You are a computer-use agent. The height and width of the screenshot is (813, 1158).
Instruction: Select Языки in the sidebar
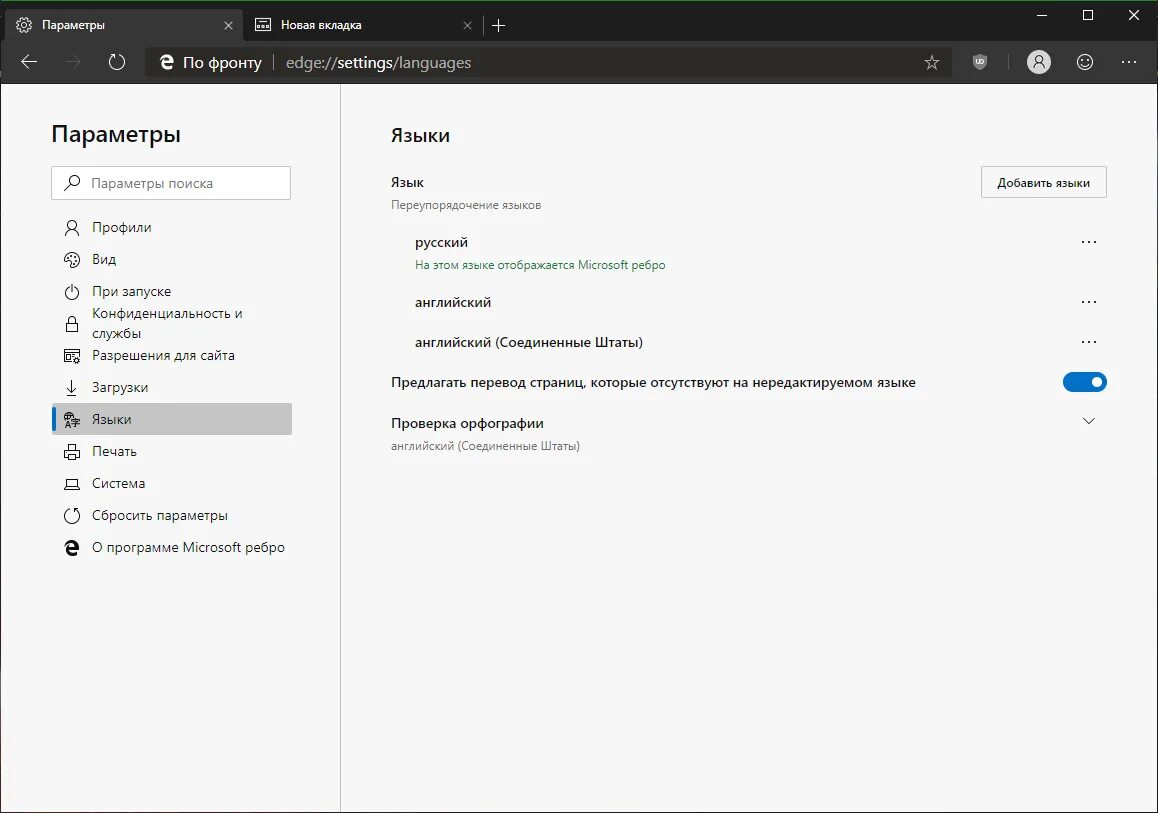point(171,419)
